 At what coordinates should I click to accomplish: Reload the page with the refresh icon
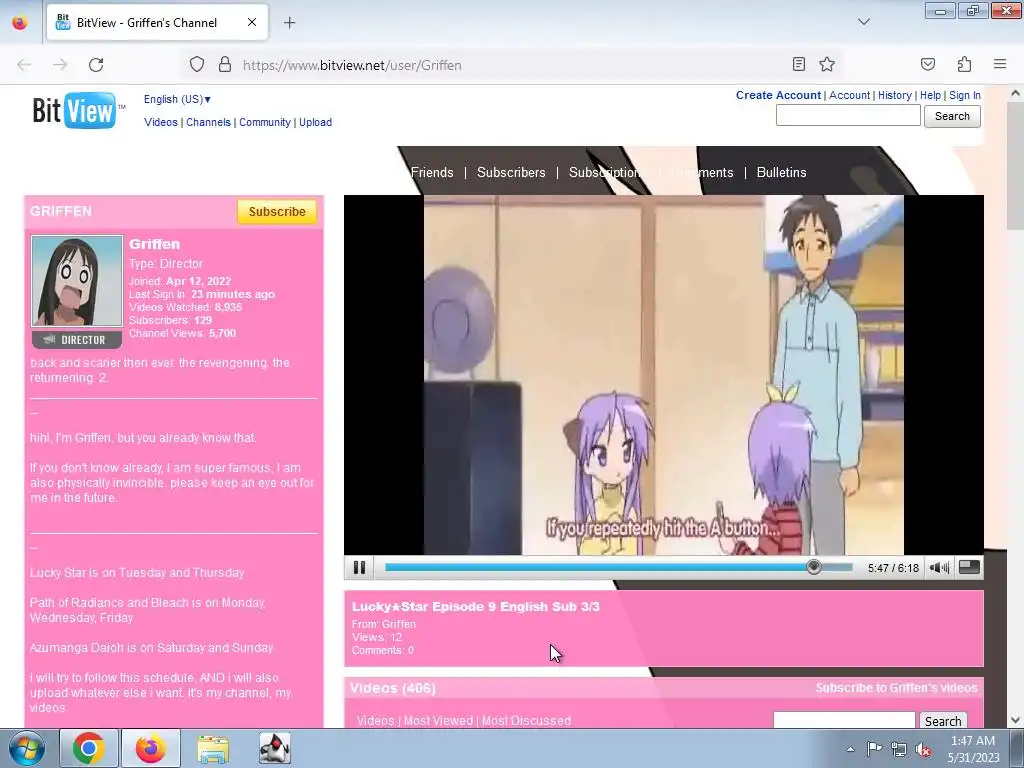click(x=96, y=65)
